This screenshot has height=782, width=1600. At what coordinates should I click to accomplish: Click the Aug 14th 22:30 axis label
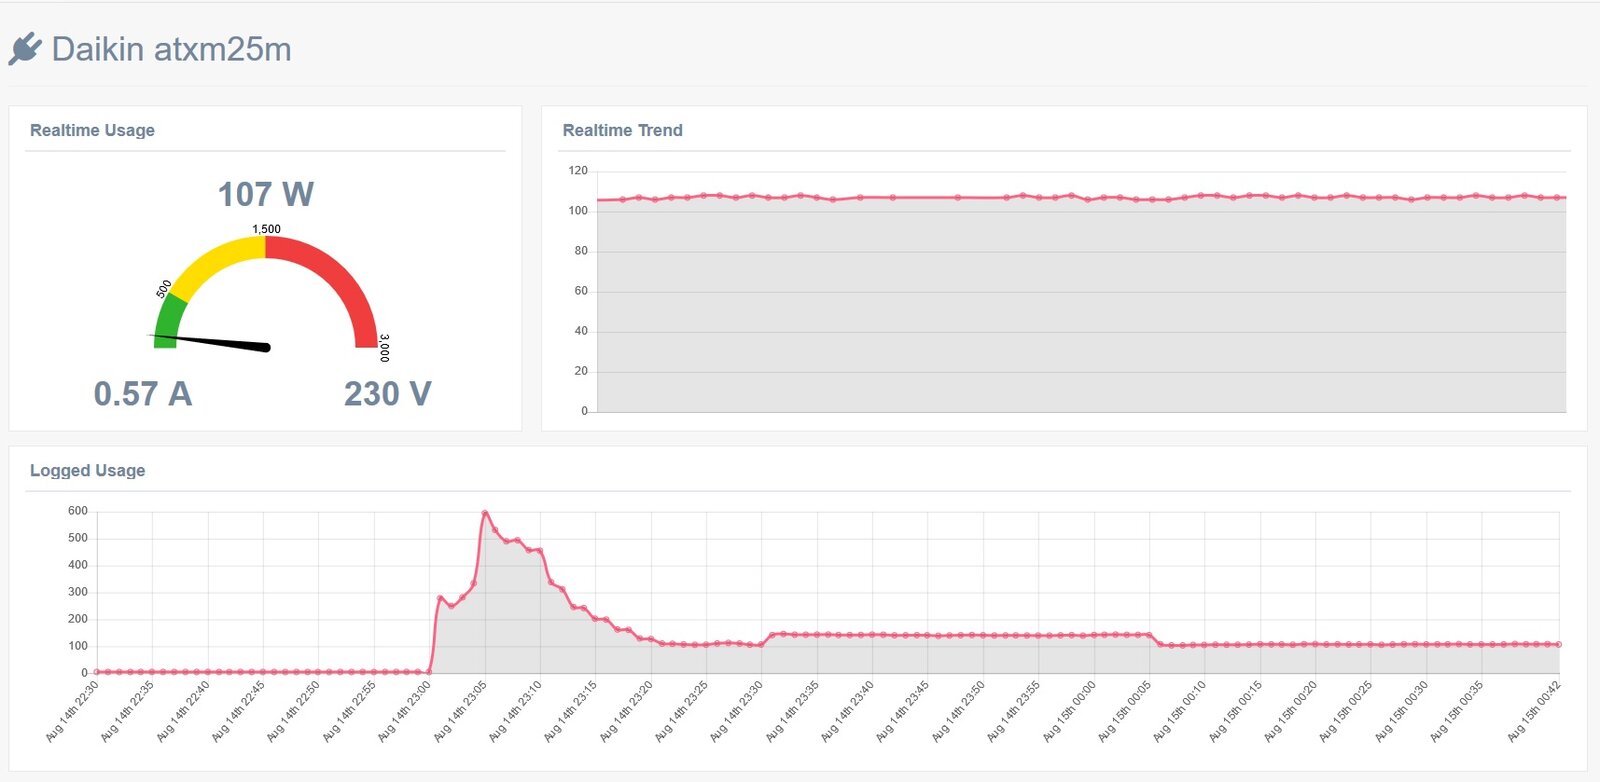tap(72, 712)
